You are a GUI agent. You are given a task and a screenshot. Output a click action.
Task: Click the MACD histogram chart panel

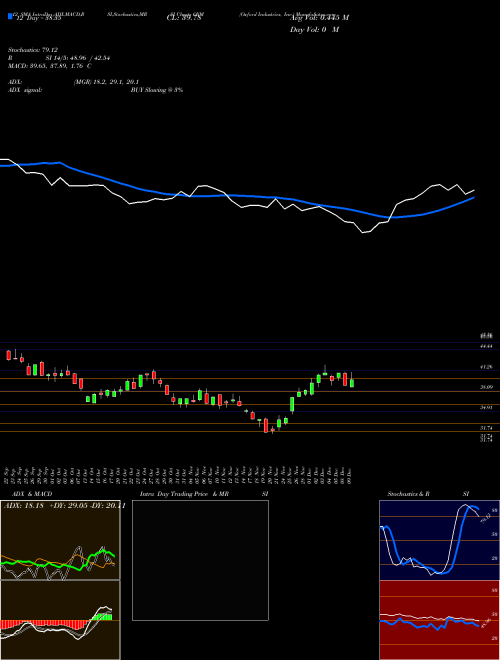(60, 620)
